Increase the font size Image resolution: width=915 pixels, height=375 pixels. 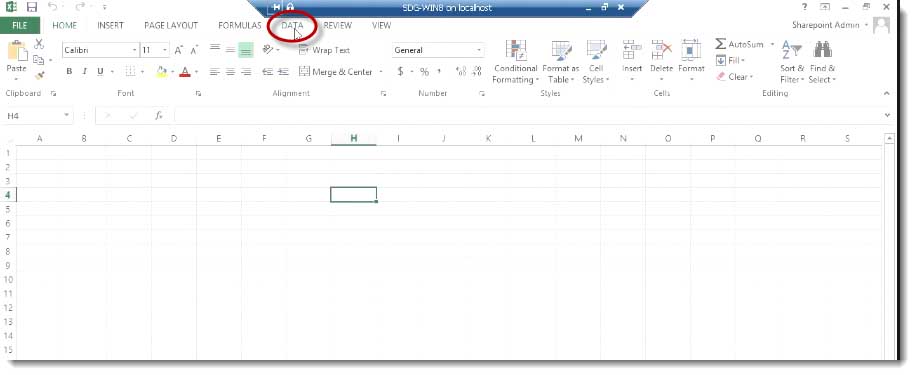click(179, 50)
